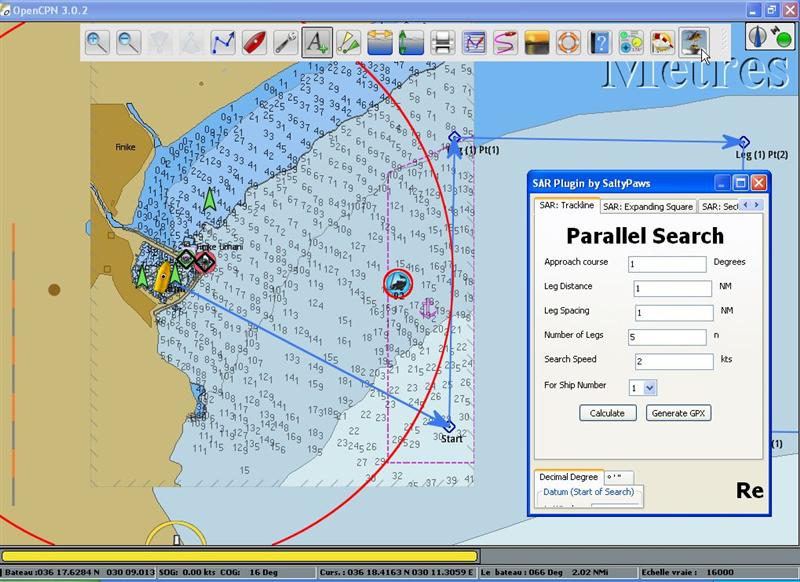Select the Decimal Degree tab
800x582 pixels.
pyautogui.click(x=568, y=477)
